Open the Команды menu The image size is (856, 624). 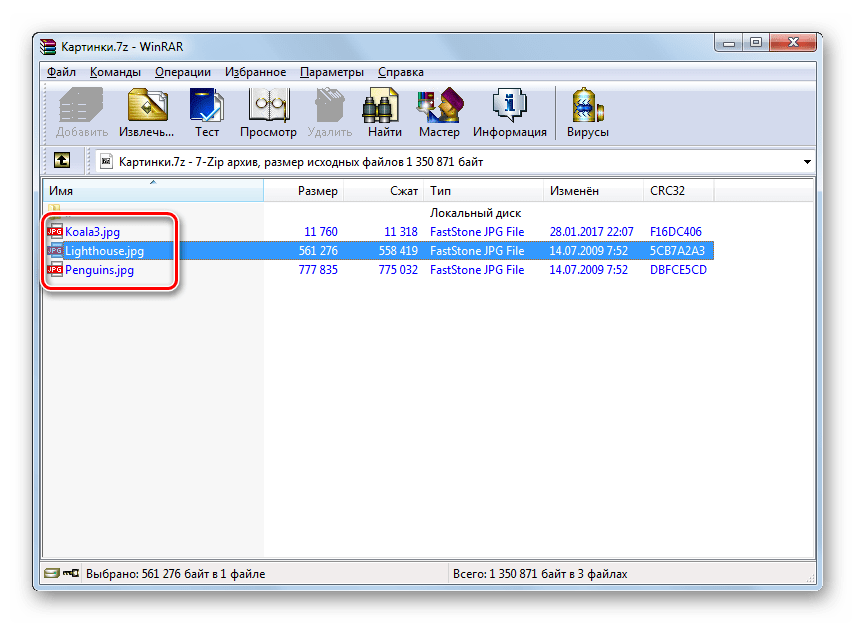[x=115, y=72]
